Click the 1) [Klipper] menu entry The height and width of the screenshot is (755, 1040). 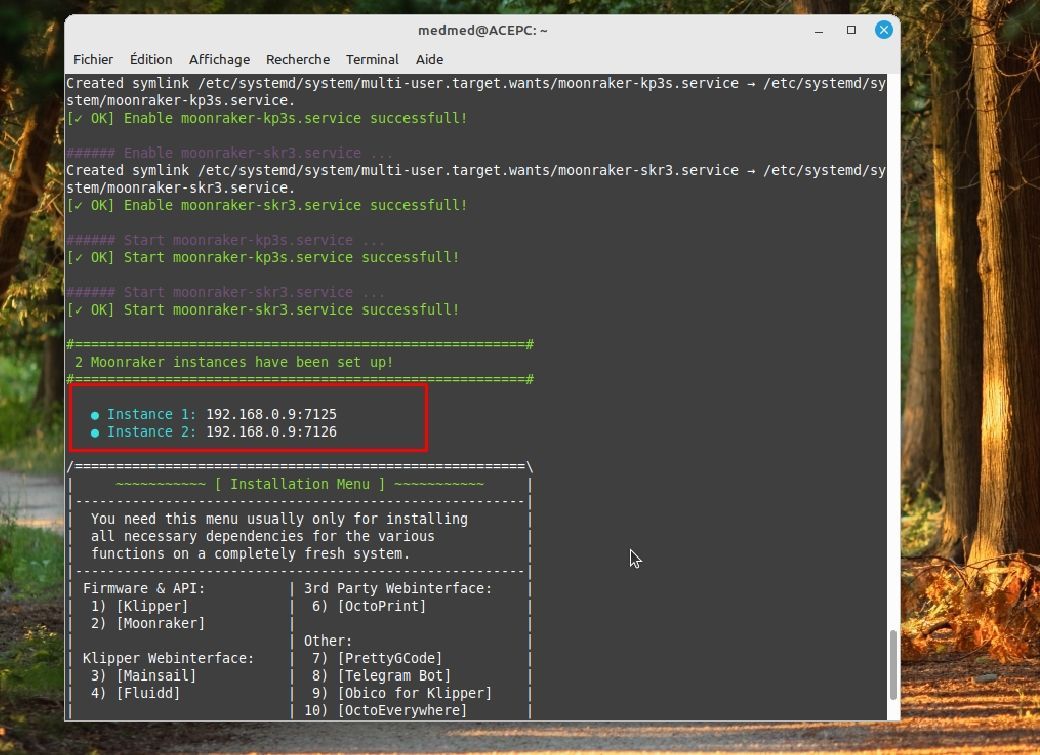(x=139, y=606)
